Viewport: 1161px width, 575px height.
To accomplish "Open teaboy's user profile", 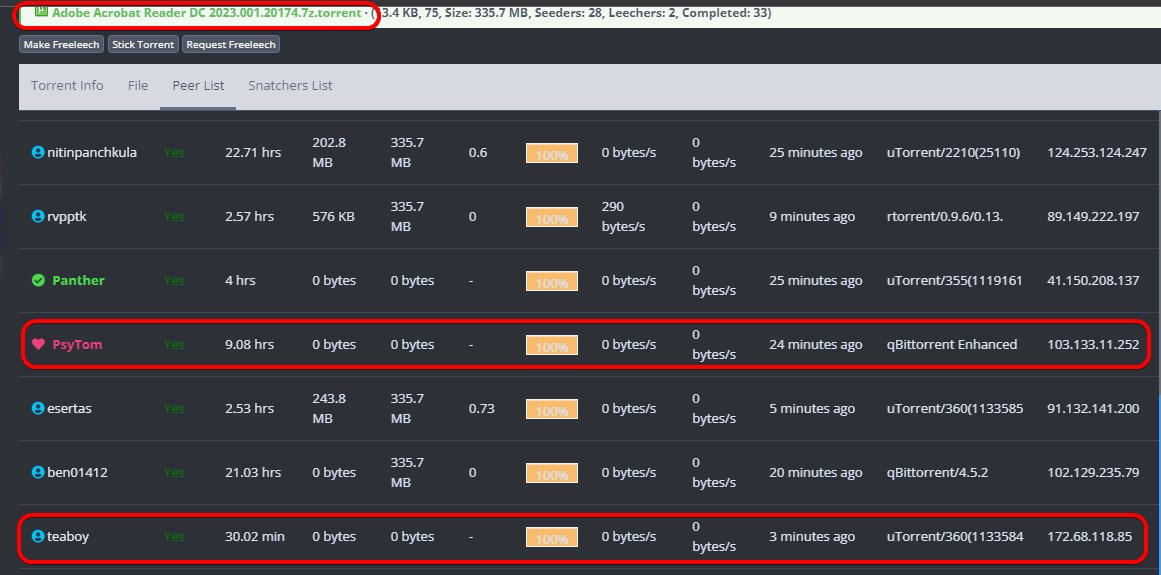I will 68,536.
